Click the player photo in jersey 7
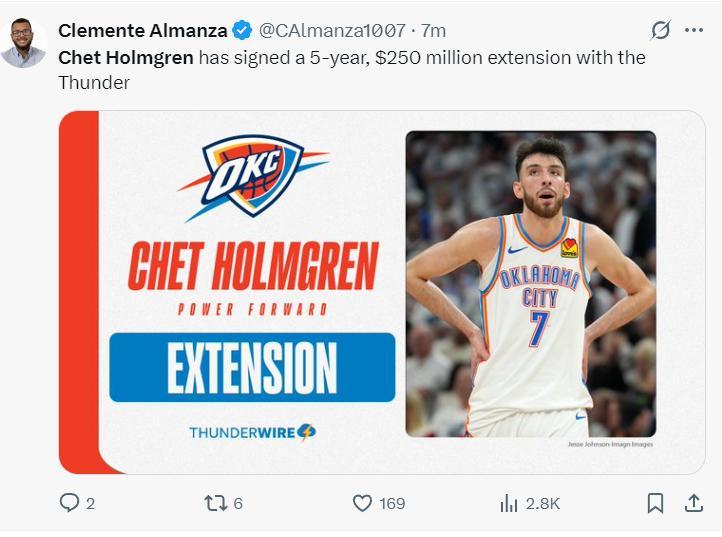 click(530, 284)
